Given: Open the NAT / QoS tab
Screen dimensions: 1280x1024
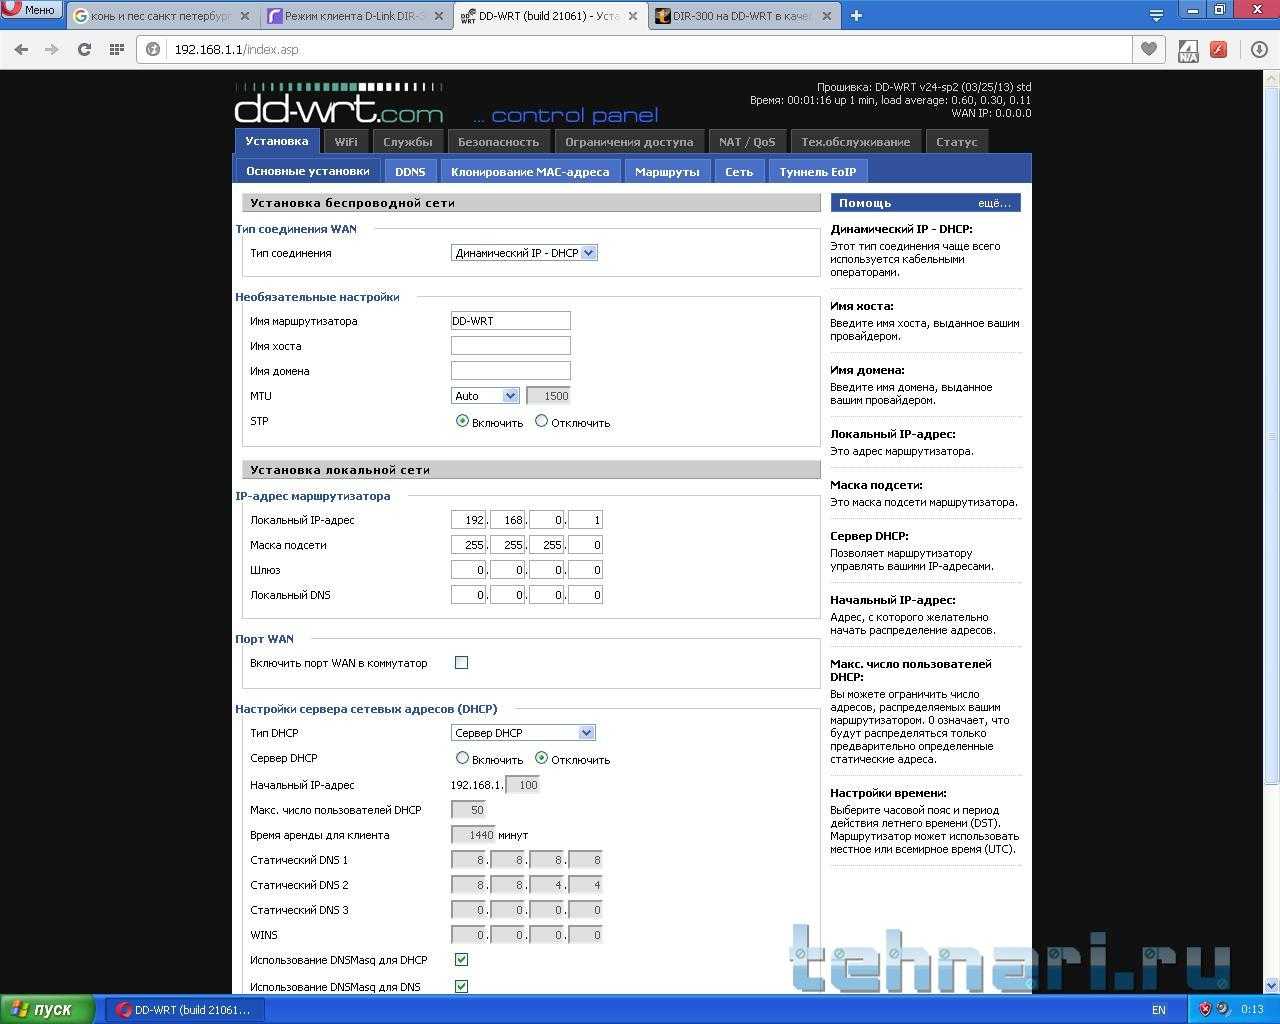Looking at the screenshot, I should 747,142.
